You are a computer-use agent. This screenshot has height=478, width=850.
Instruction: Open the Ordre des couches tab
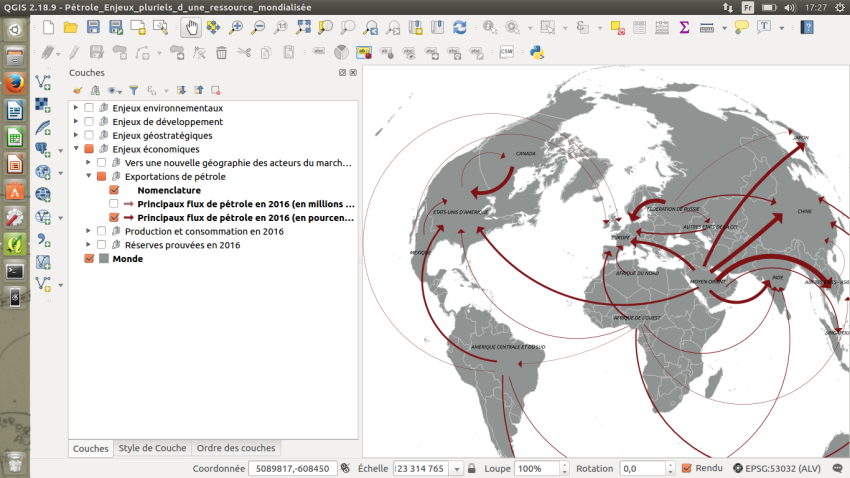click(236, 448)
